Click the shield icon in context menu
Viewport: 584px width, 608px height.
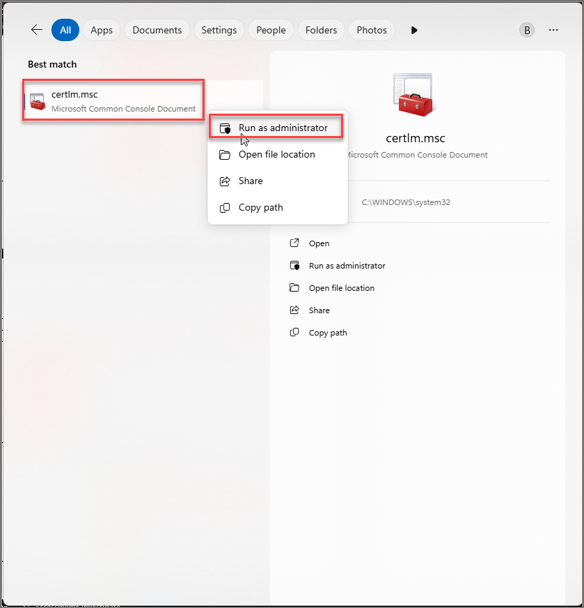point(225,128)
